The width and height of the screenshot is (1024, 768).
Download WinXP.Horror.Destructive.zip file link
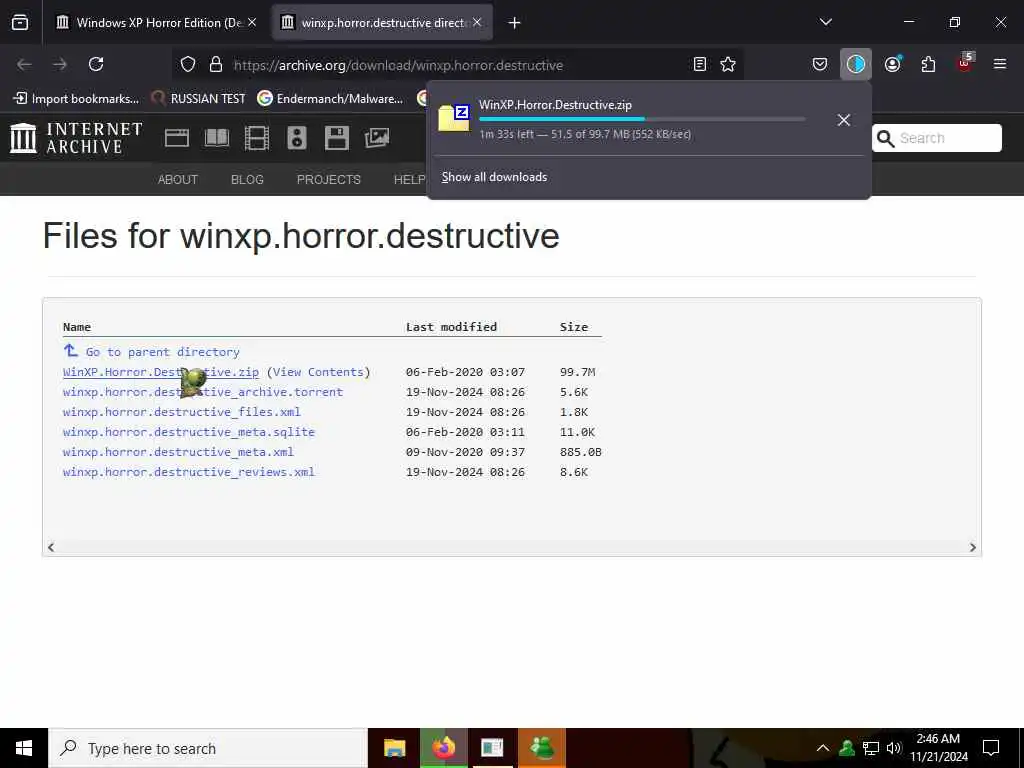point(161,372)
